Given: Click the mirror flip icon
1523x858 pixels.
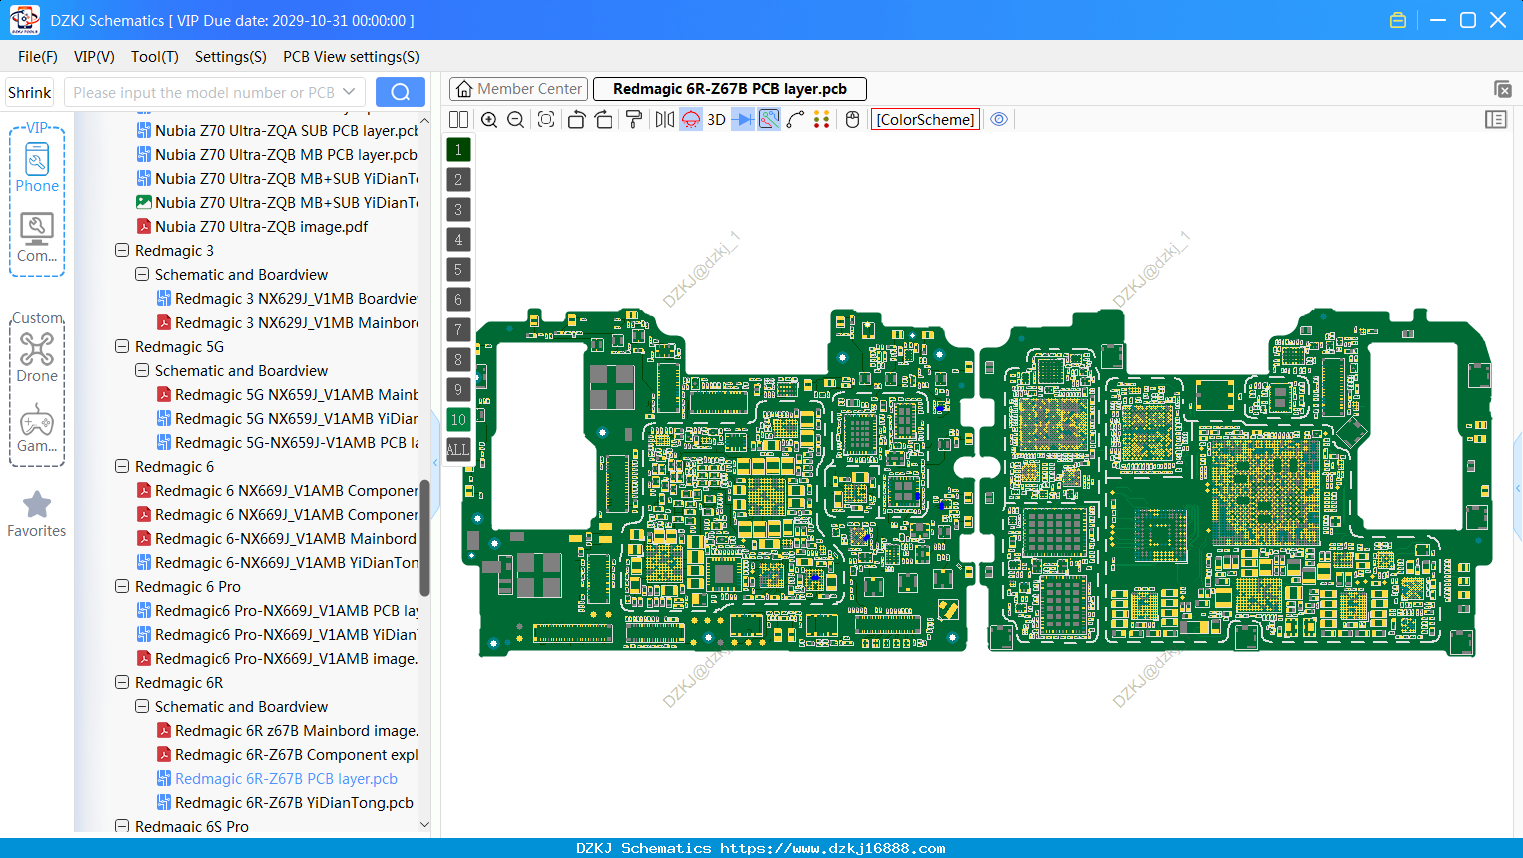Looking at the screenshot, I should tap(665, 119).
